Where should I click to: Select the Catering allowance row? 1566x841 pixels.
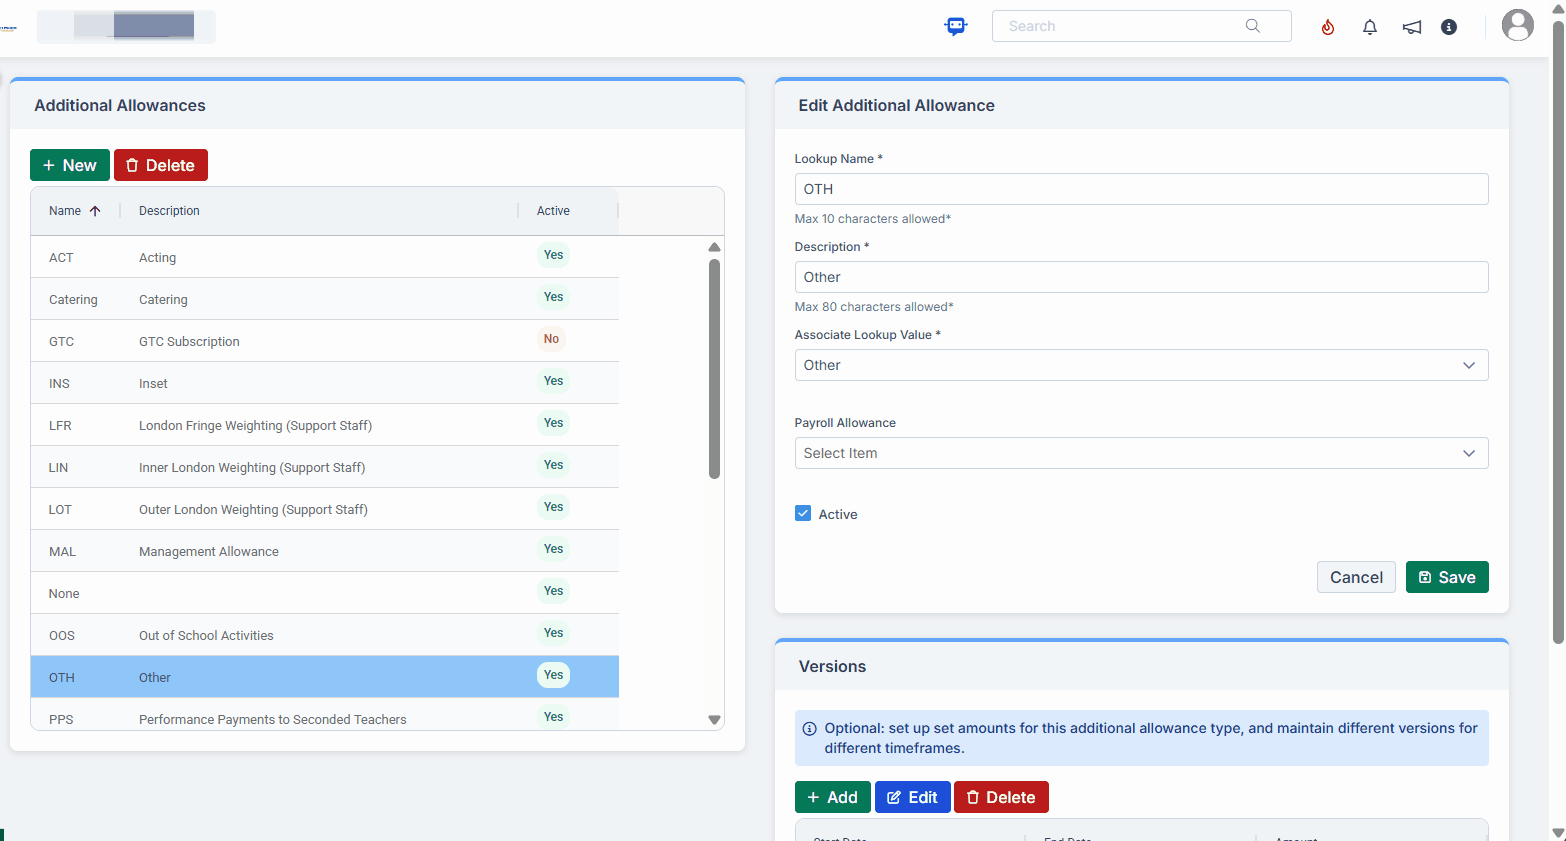pos(325,299)
